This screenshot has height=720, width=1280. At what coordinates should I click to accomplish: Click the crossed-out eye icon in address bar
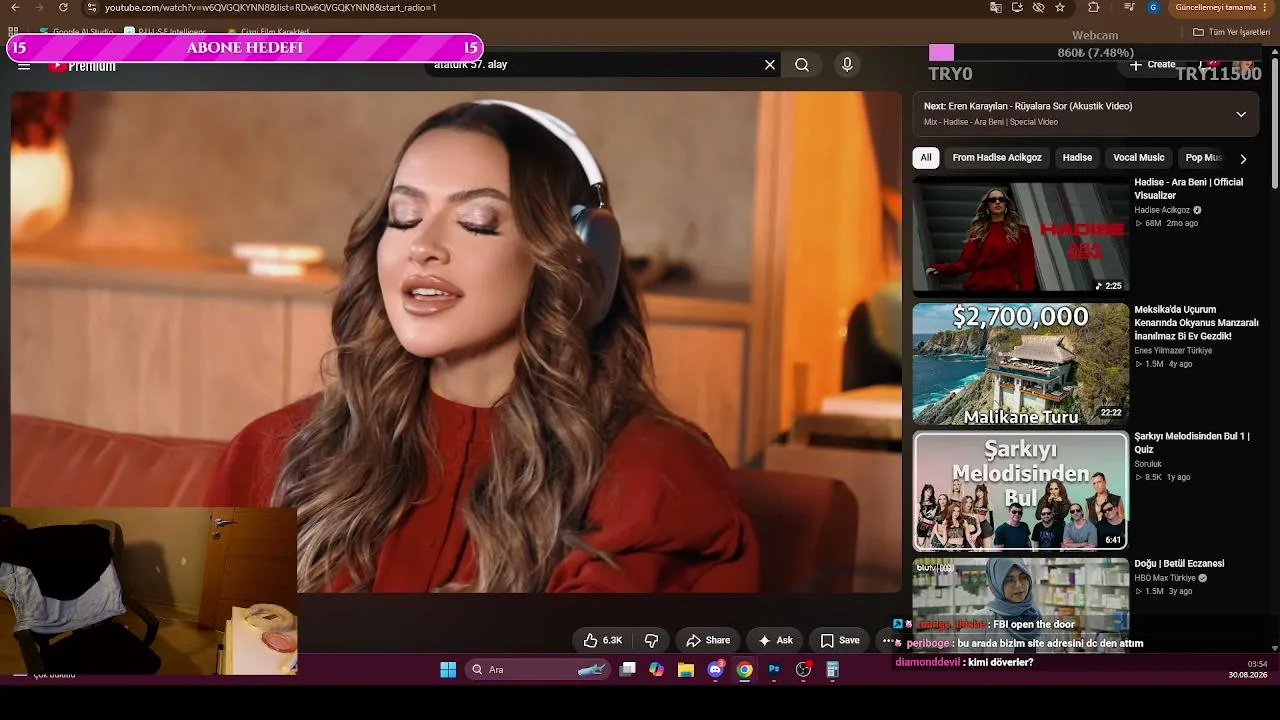point(1038,8)
